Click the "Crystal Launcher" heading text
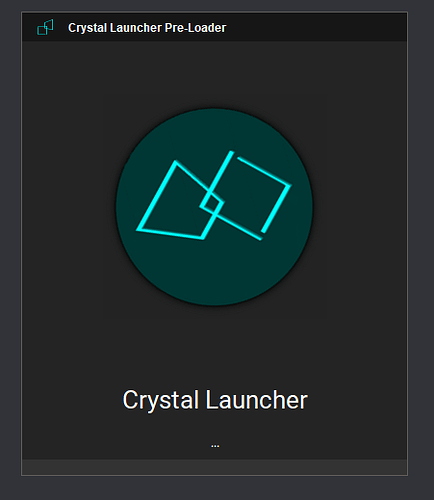Viewport: 434px width, 500px height. point(215,400)
